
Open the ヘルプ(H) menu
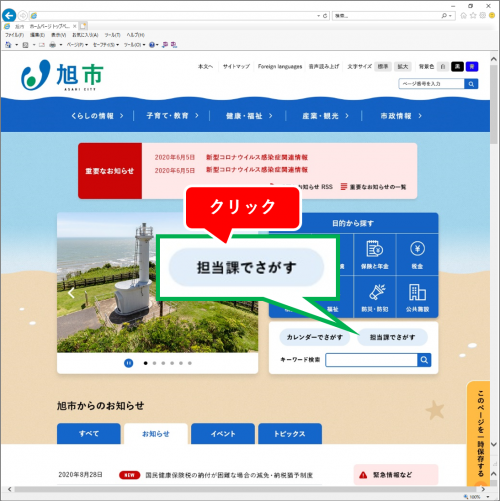tap(135, 35)
